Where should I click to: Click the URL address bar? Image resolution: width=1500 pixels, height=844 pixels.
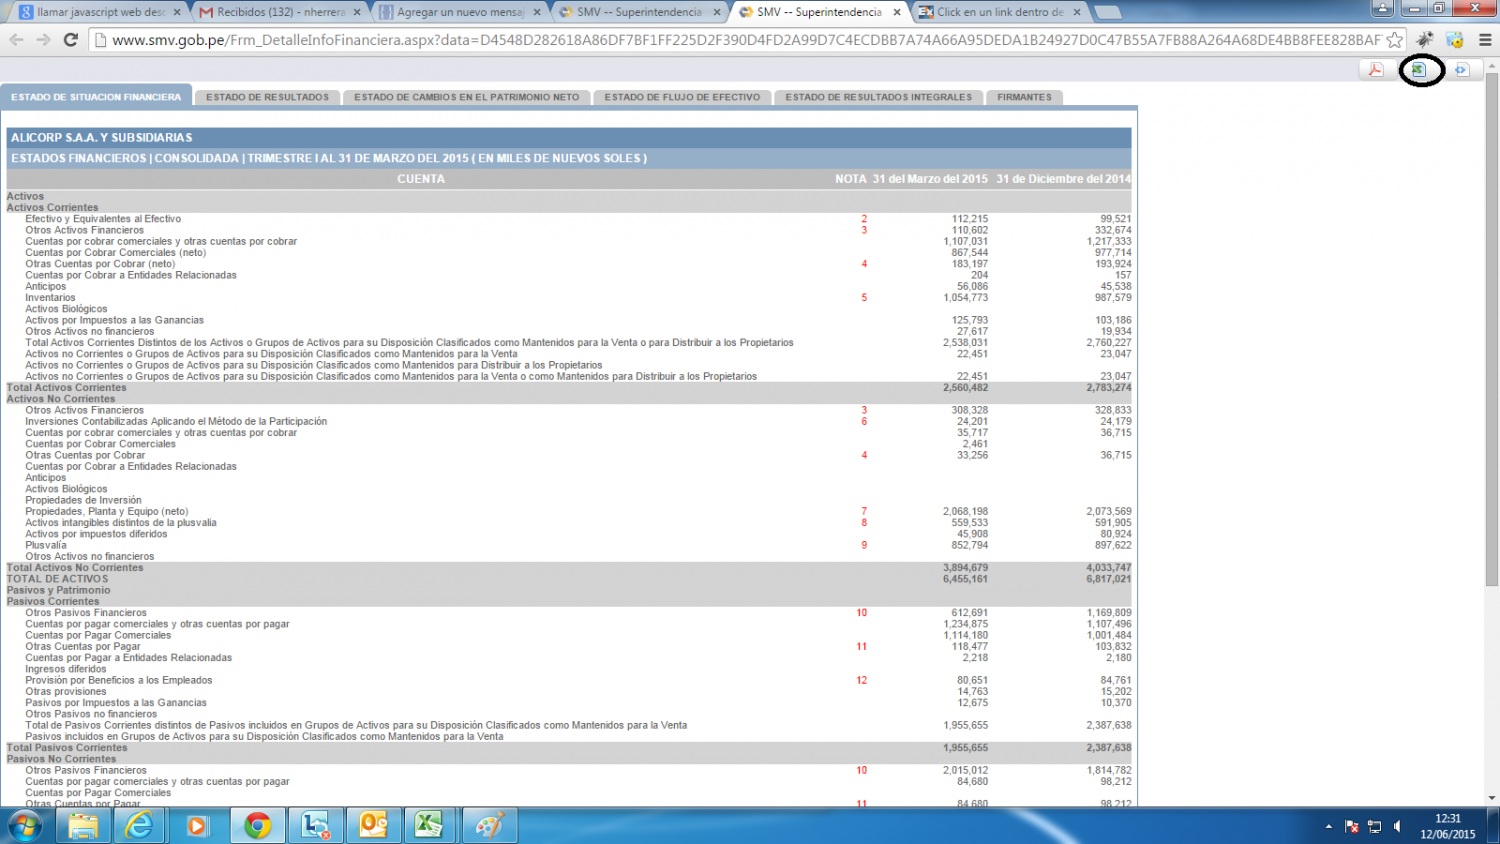click(745, 40)
